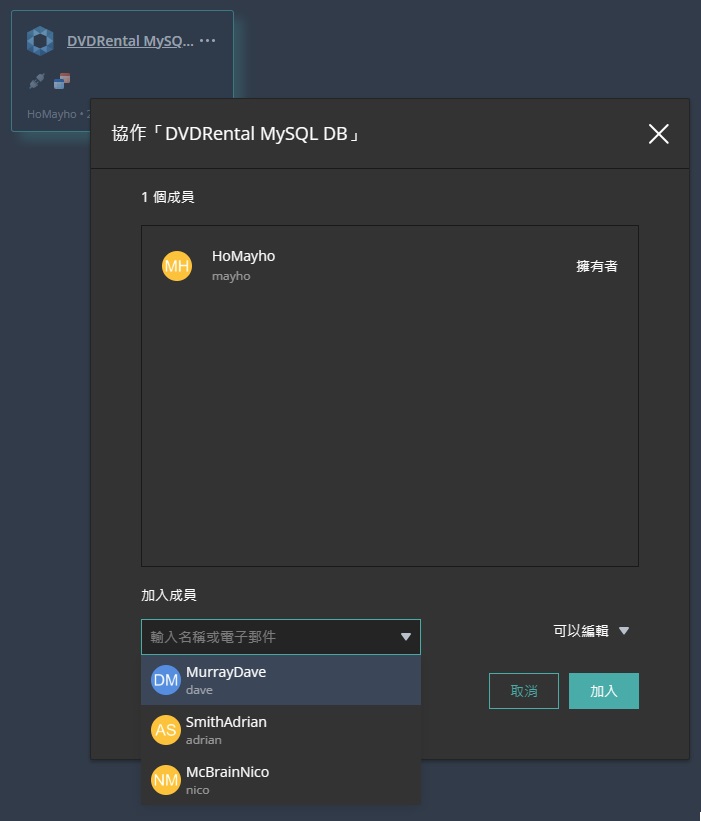Click the AS avatar for SmithAdrian
701x821 pixels.
pyautogui.click(x=166, y=730)
